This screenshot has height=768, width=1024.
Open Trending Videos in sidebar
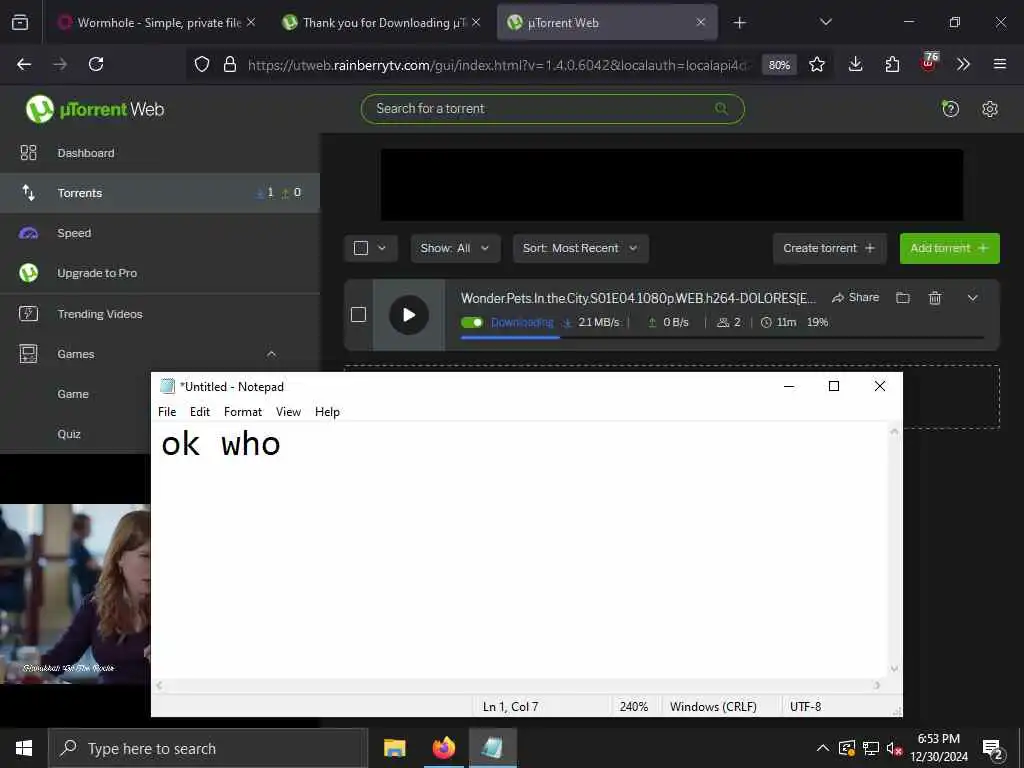pos(160,314)
